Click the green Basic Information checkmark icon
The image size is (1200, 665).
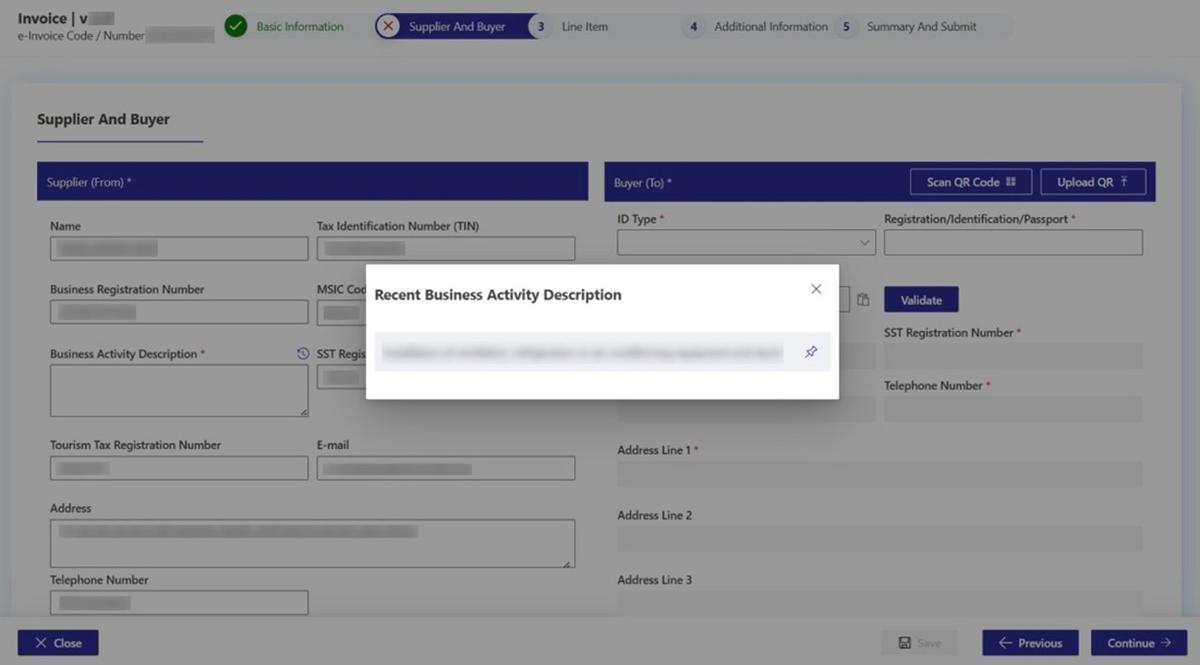click(x=235, y=27)
